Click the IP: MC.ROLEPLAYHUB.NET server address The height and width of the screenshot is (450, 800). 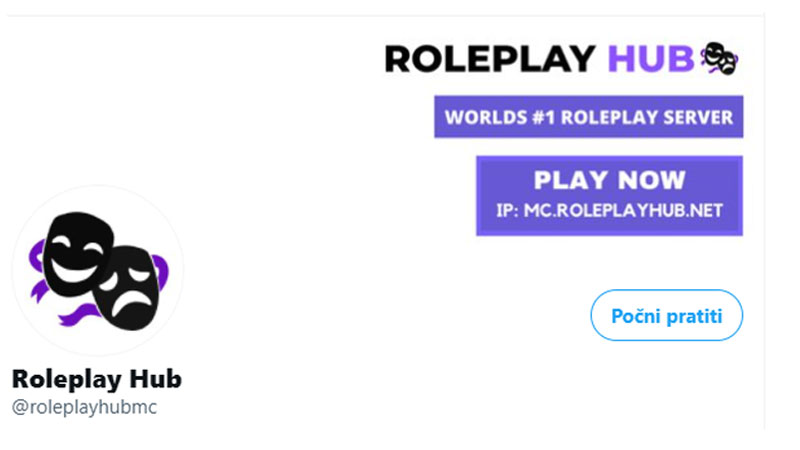point(609,211)
